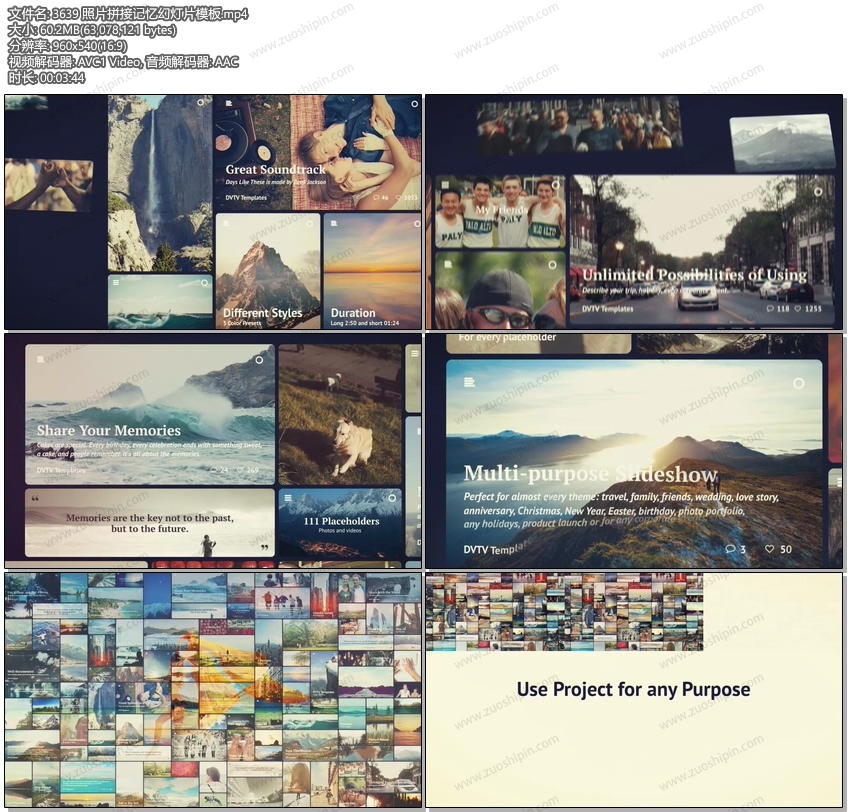Image resolution: width=848 pixels, height=812 pixels.
Task: Toggle the circle on the waterfall photo
Action: pyautogui.click(x=201, y=103)
